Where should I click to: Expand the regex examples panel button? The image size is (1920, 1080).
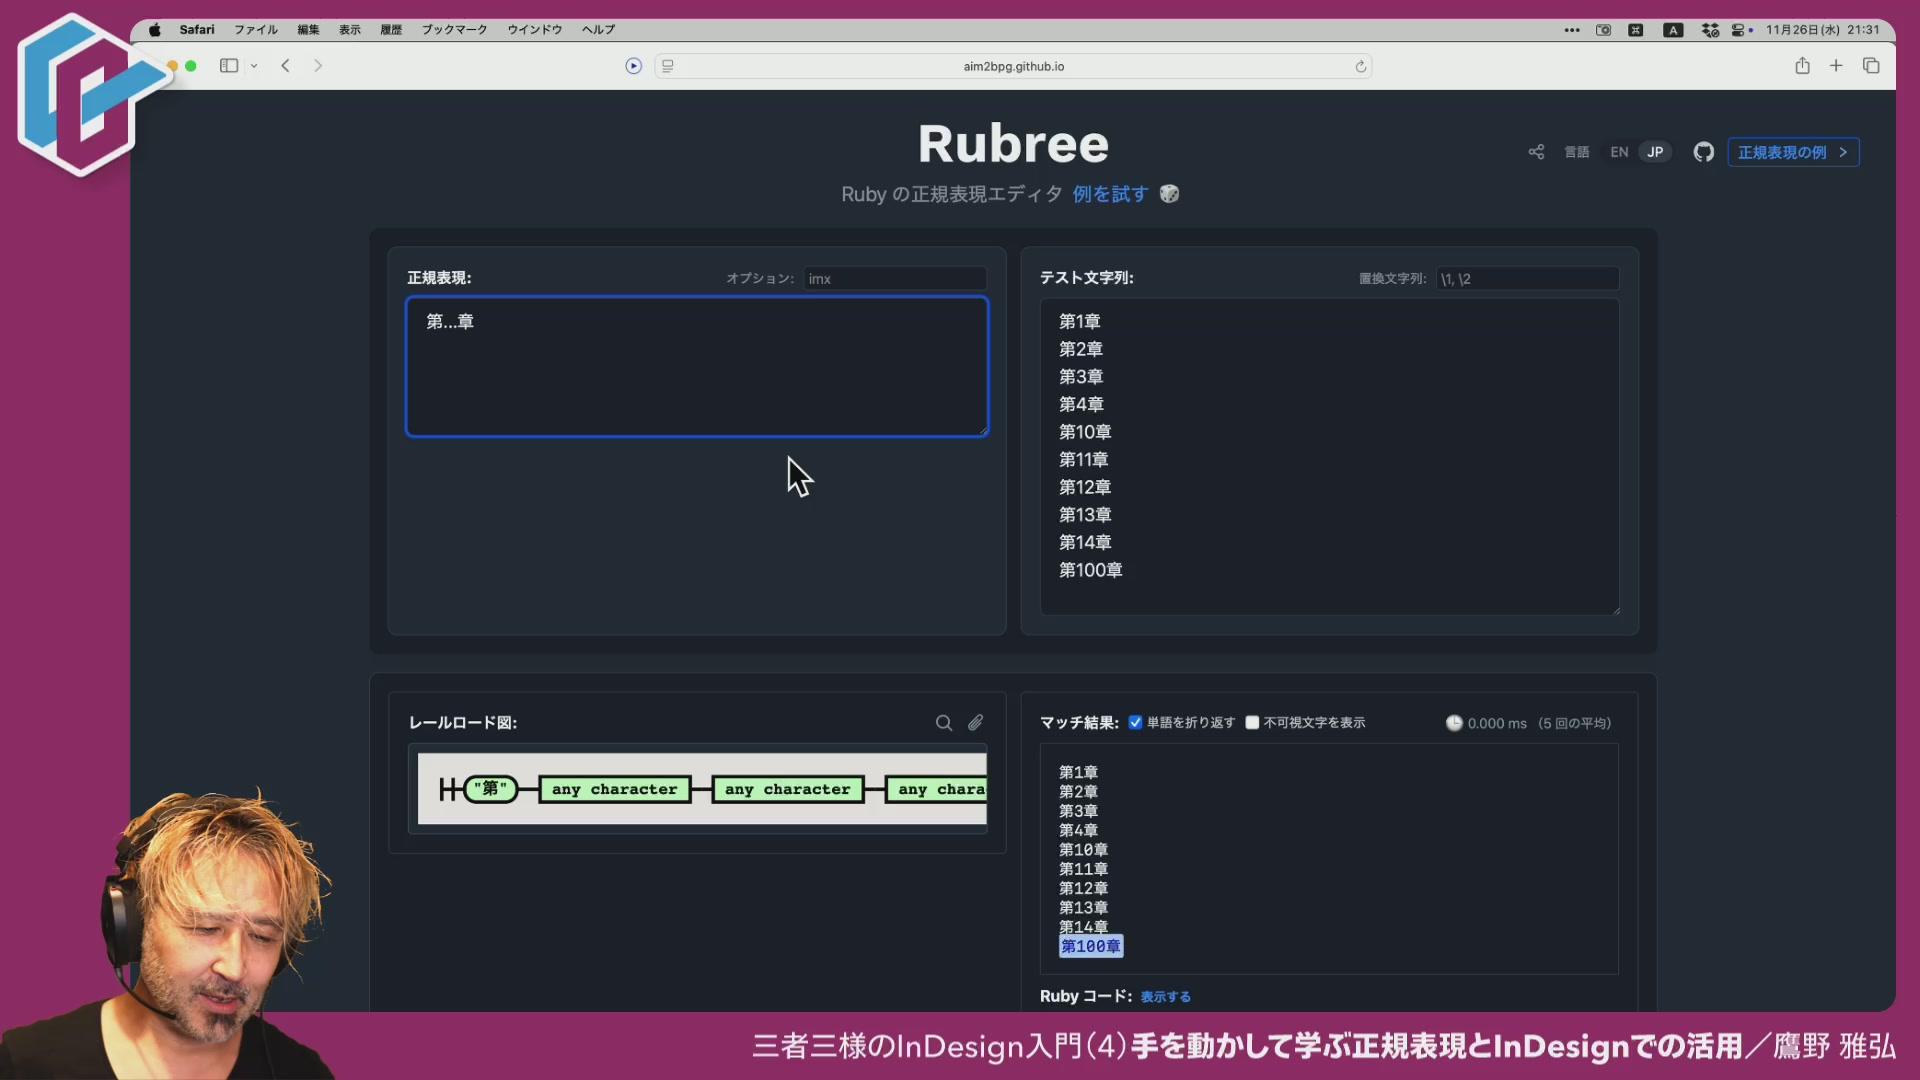(1792, 152)
